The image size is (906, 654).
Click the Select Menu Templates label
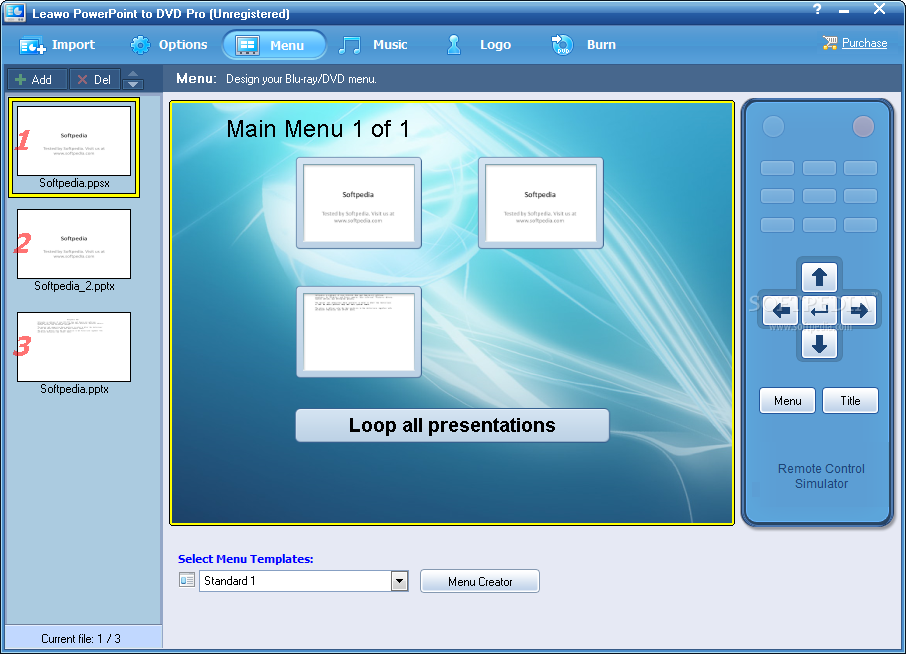(246, 559)
